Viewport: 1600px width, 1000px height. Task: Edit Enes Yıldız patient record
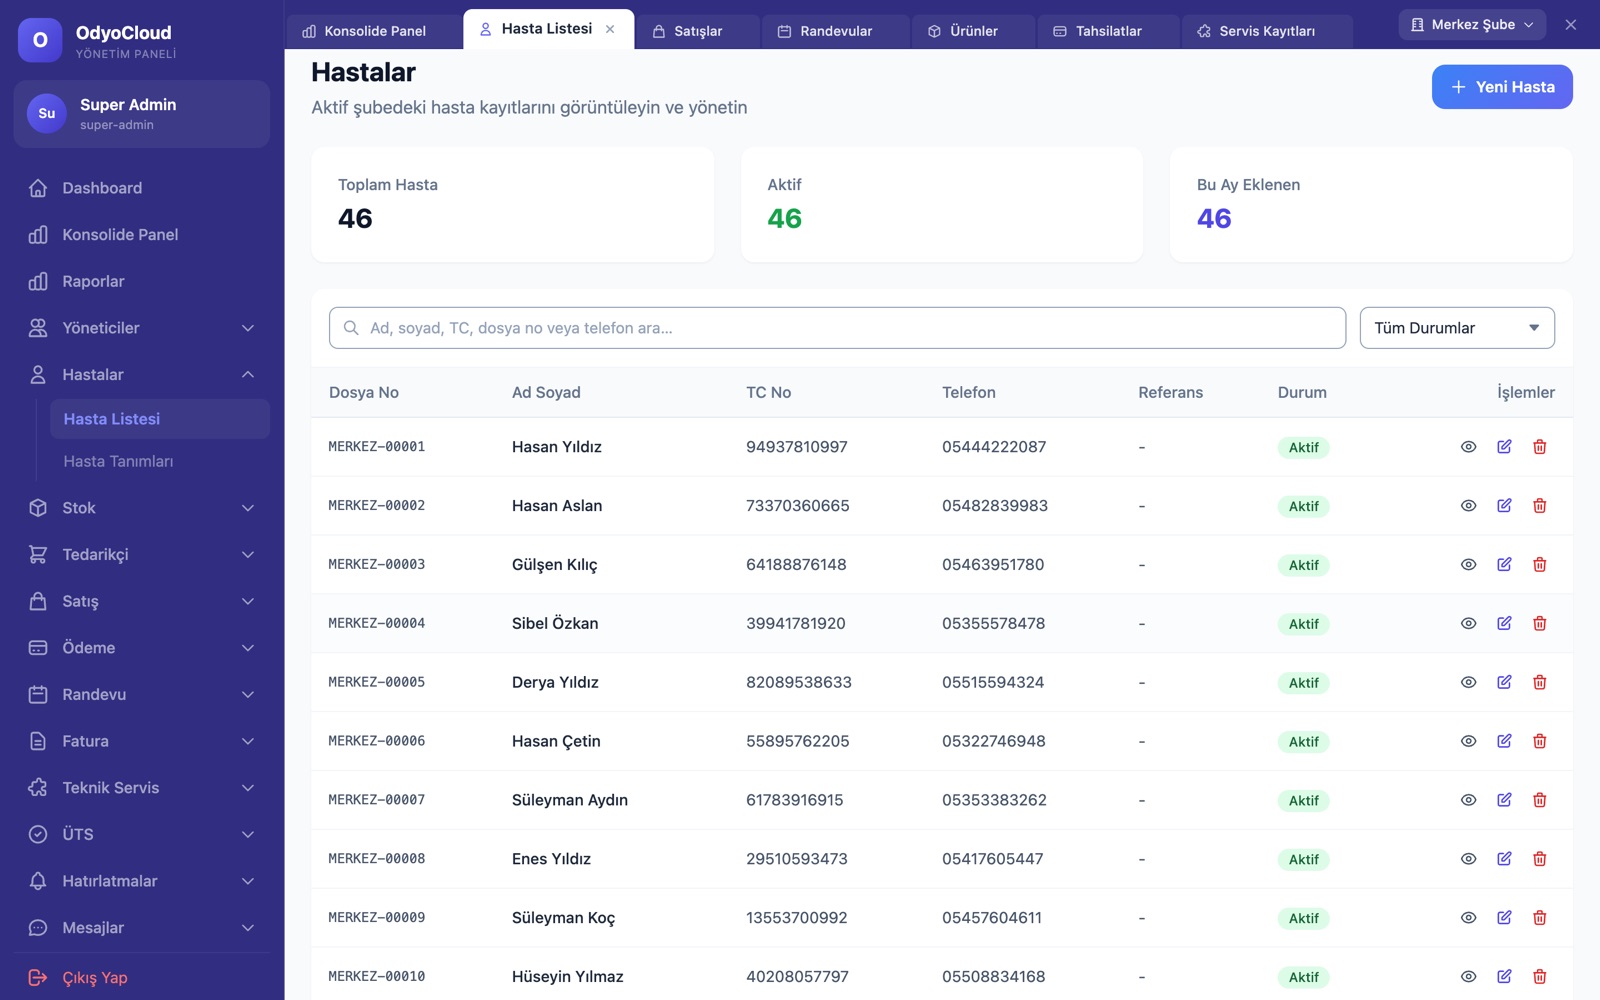1504,859
